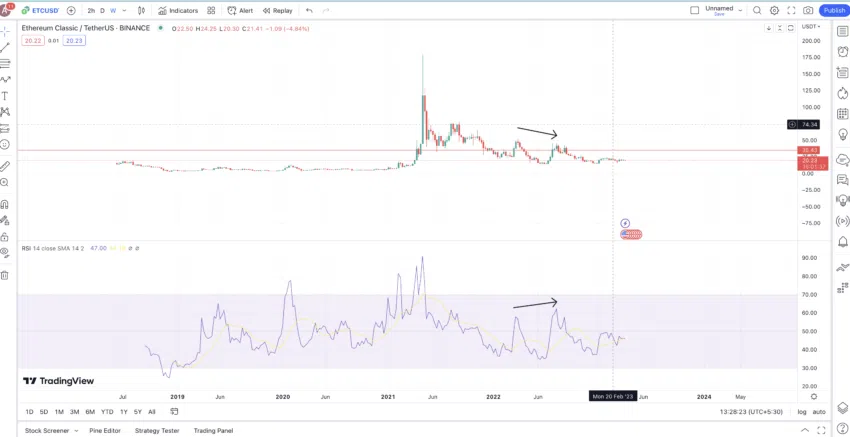
Task: Switch to the D daily timeframe
Action: pos(102,10)
